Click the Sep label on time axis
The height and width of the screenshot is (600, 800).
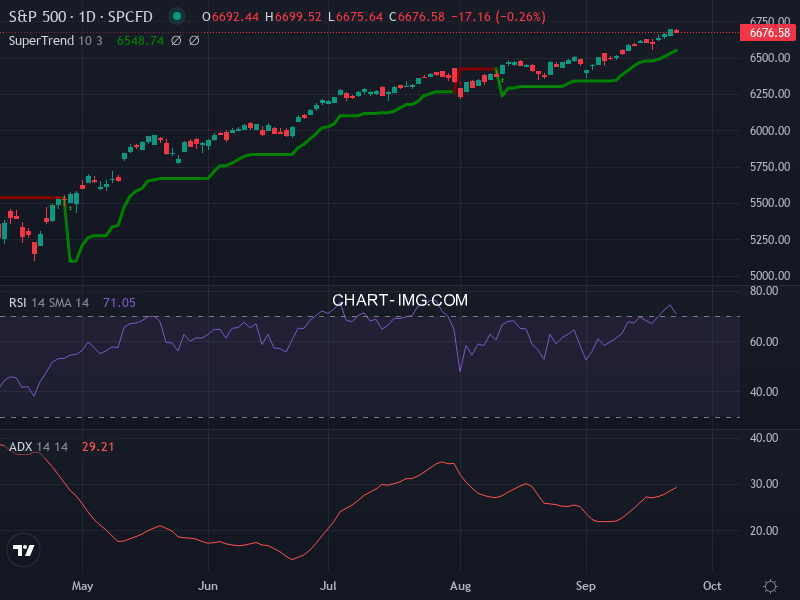tap(586, 585)
